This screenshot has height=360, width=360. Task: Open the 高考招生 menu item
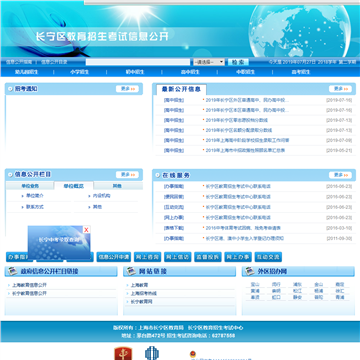(301, 72)
